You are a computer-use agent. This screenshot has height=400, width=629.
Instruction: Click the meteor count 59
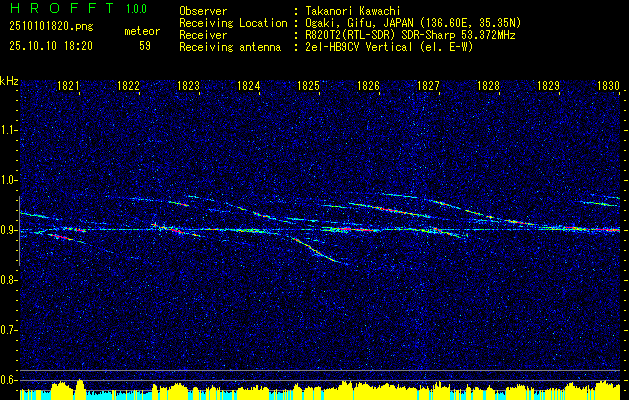[145, 46]
